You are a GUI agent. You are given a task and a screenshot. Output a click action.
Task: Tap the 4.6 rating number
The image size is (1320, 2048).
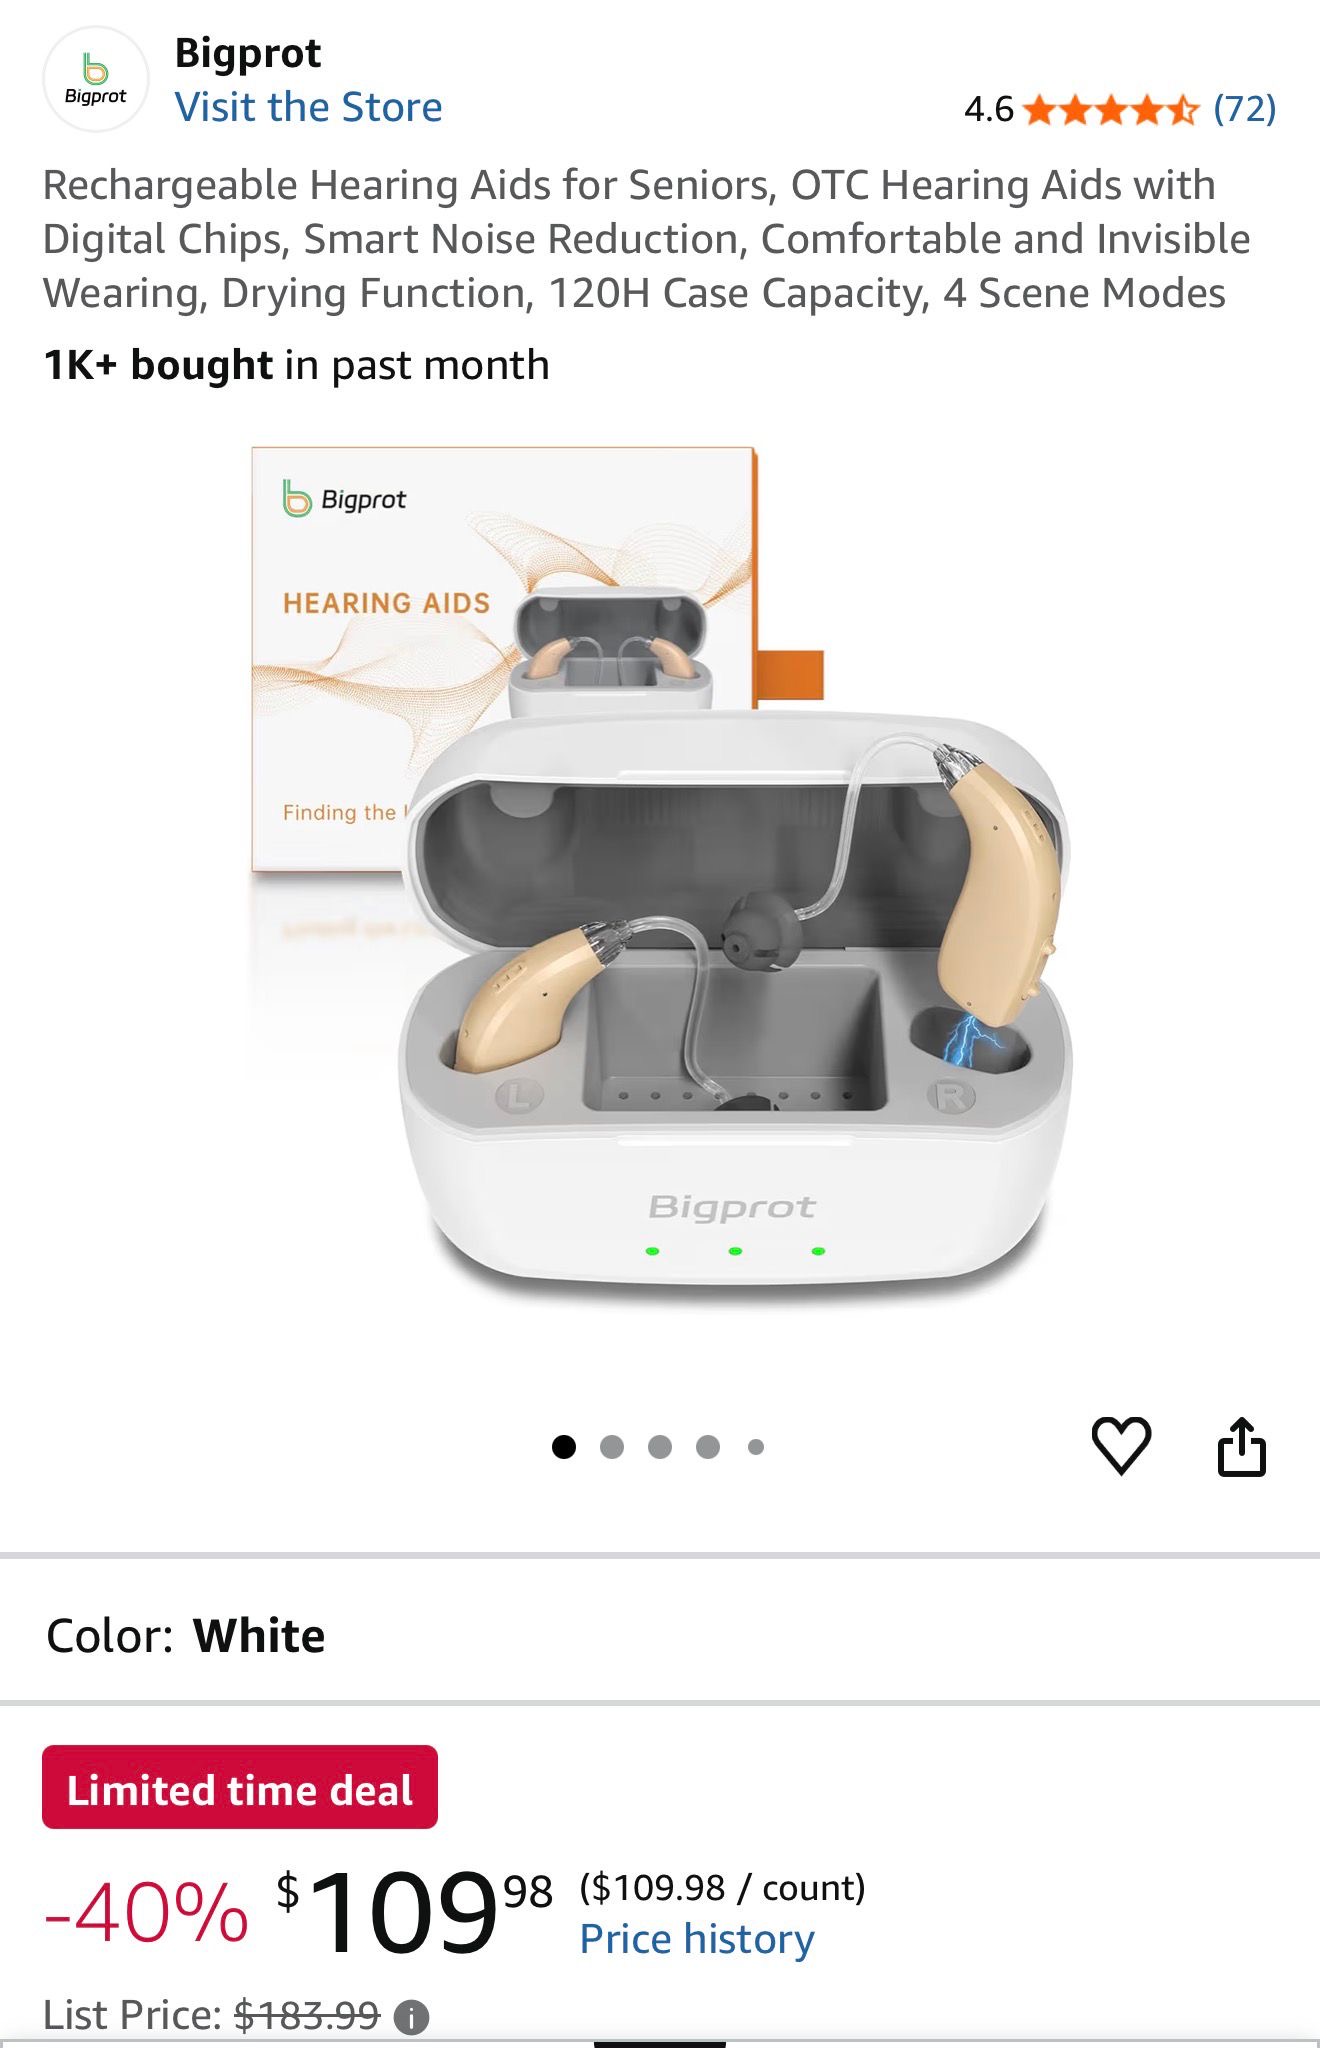[x=988, y=109]
